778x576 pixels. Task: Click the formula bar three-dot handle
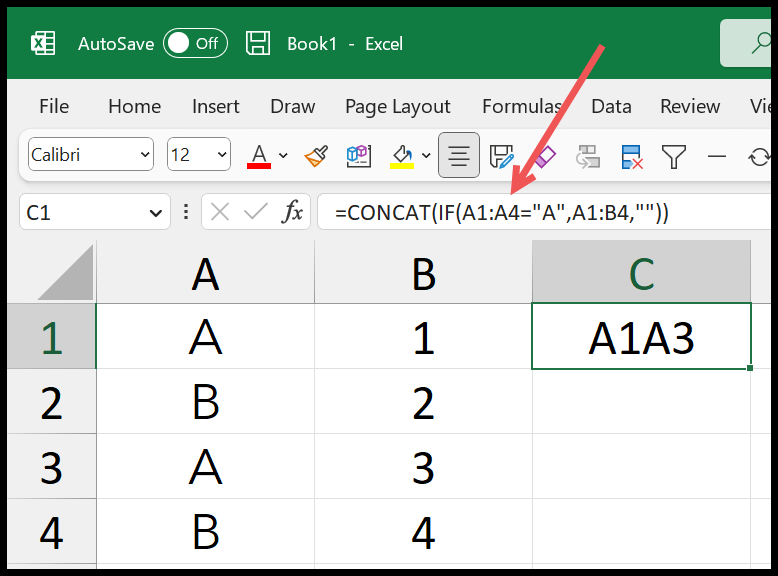coord(186,212)
